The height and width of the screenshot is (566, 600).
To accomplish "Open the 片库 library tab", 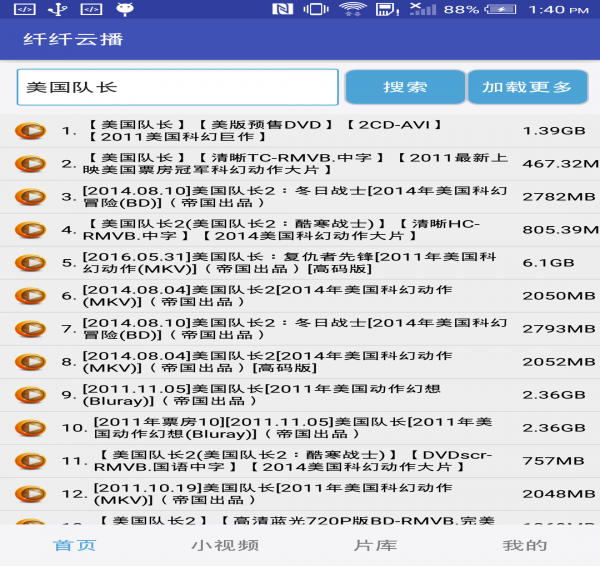I will (375, 545).
